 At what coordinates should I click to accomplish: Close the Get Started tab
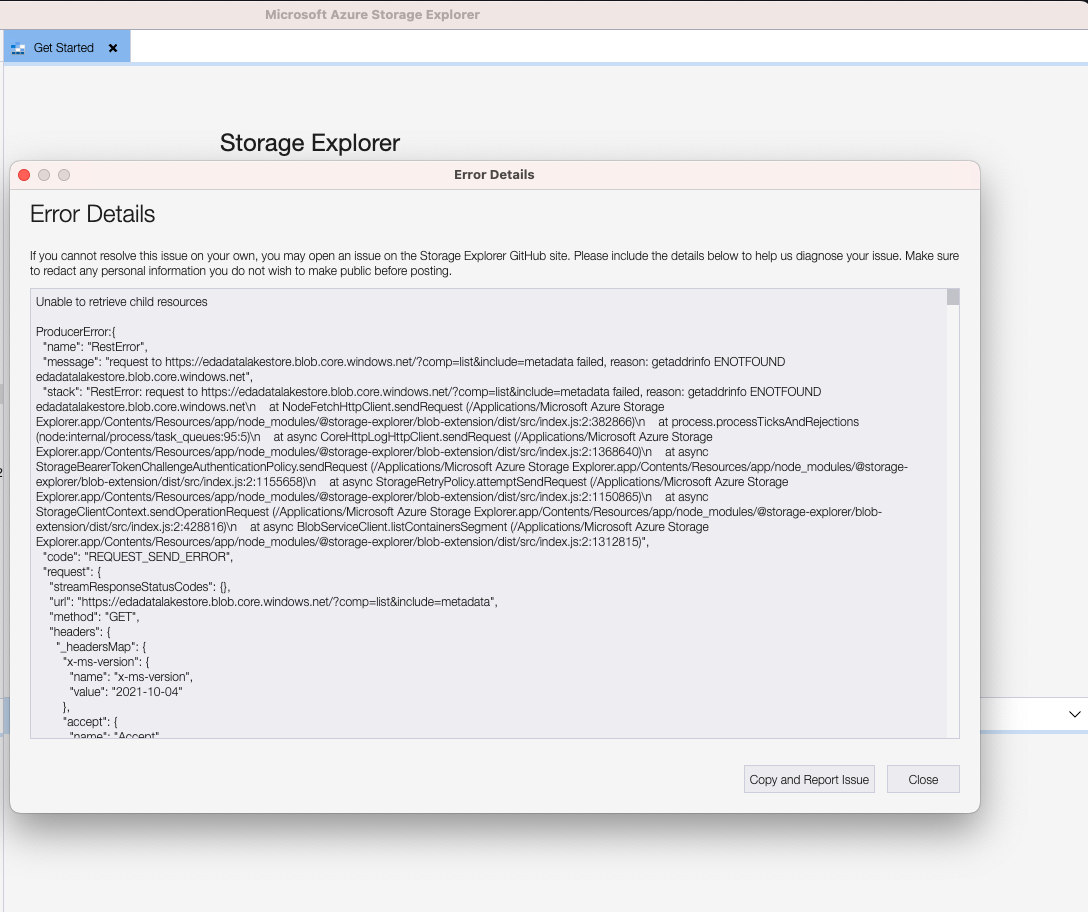113,49
